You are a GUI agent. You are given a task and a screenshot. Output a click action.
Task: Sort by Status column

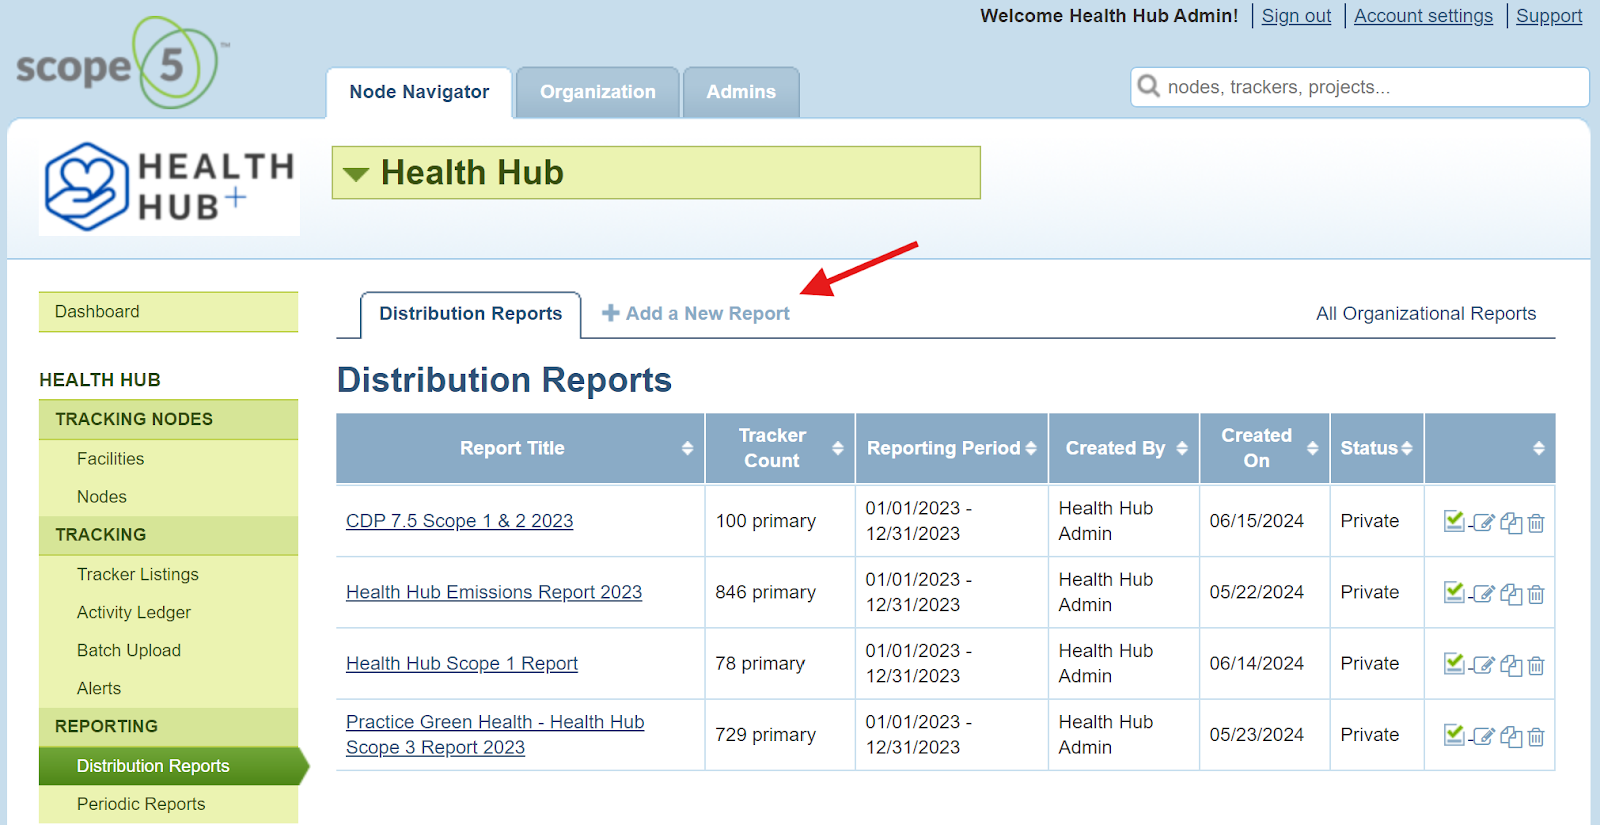click(x=1377, y=448)
